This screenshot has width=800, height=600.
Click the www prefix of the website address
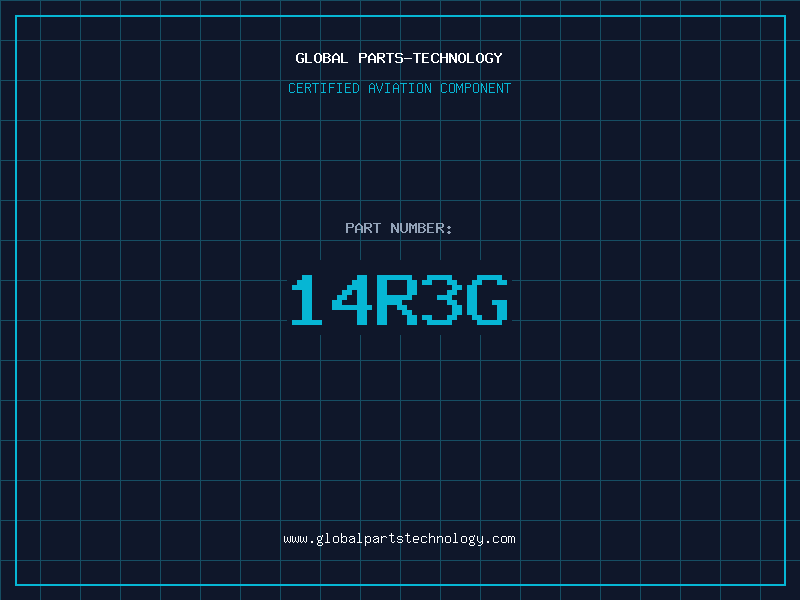(x=295, y=539)
